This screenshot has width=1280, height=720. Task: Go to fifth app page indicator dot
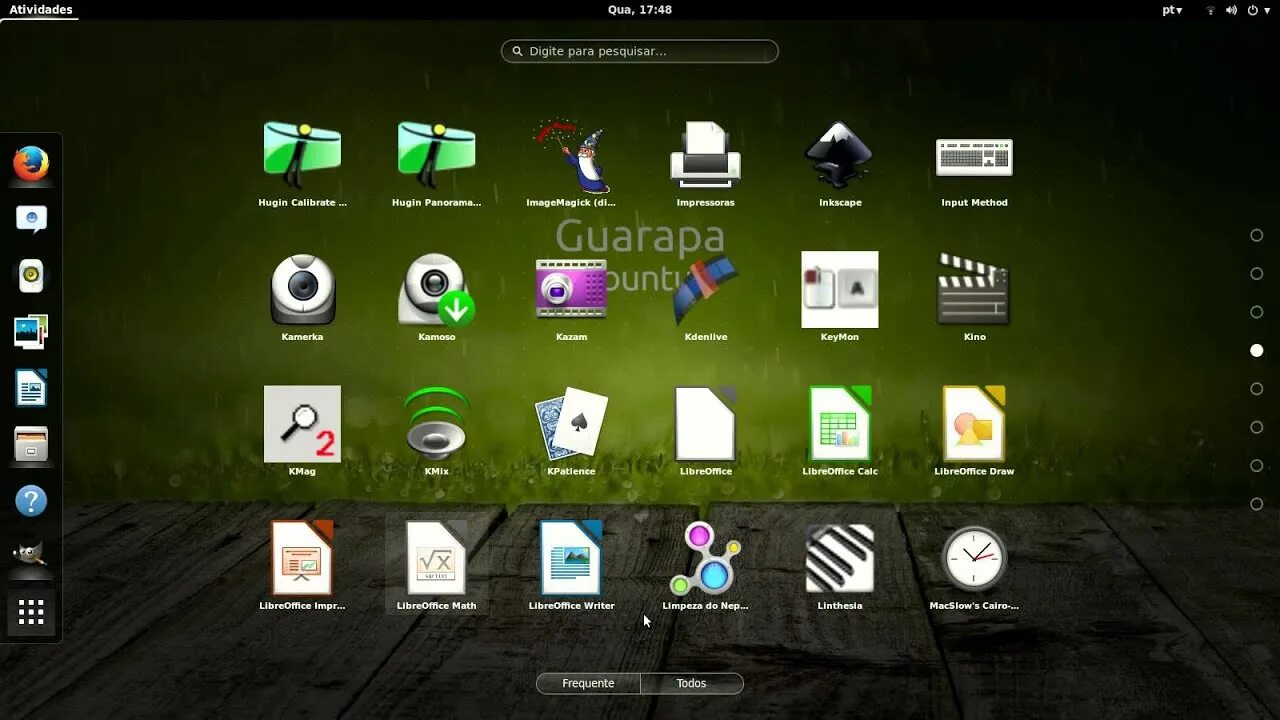(x=1257, y=388)
